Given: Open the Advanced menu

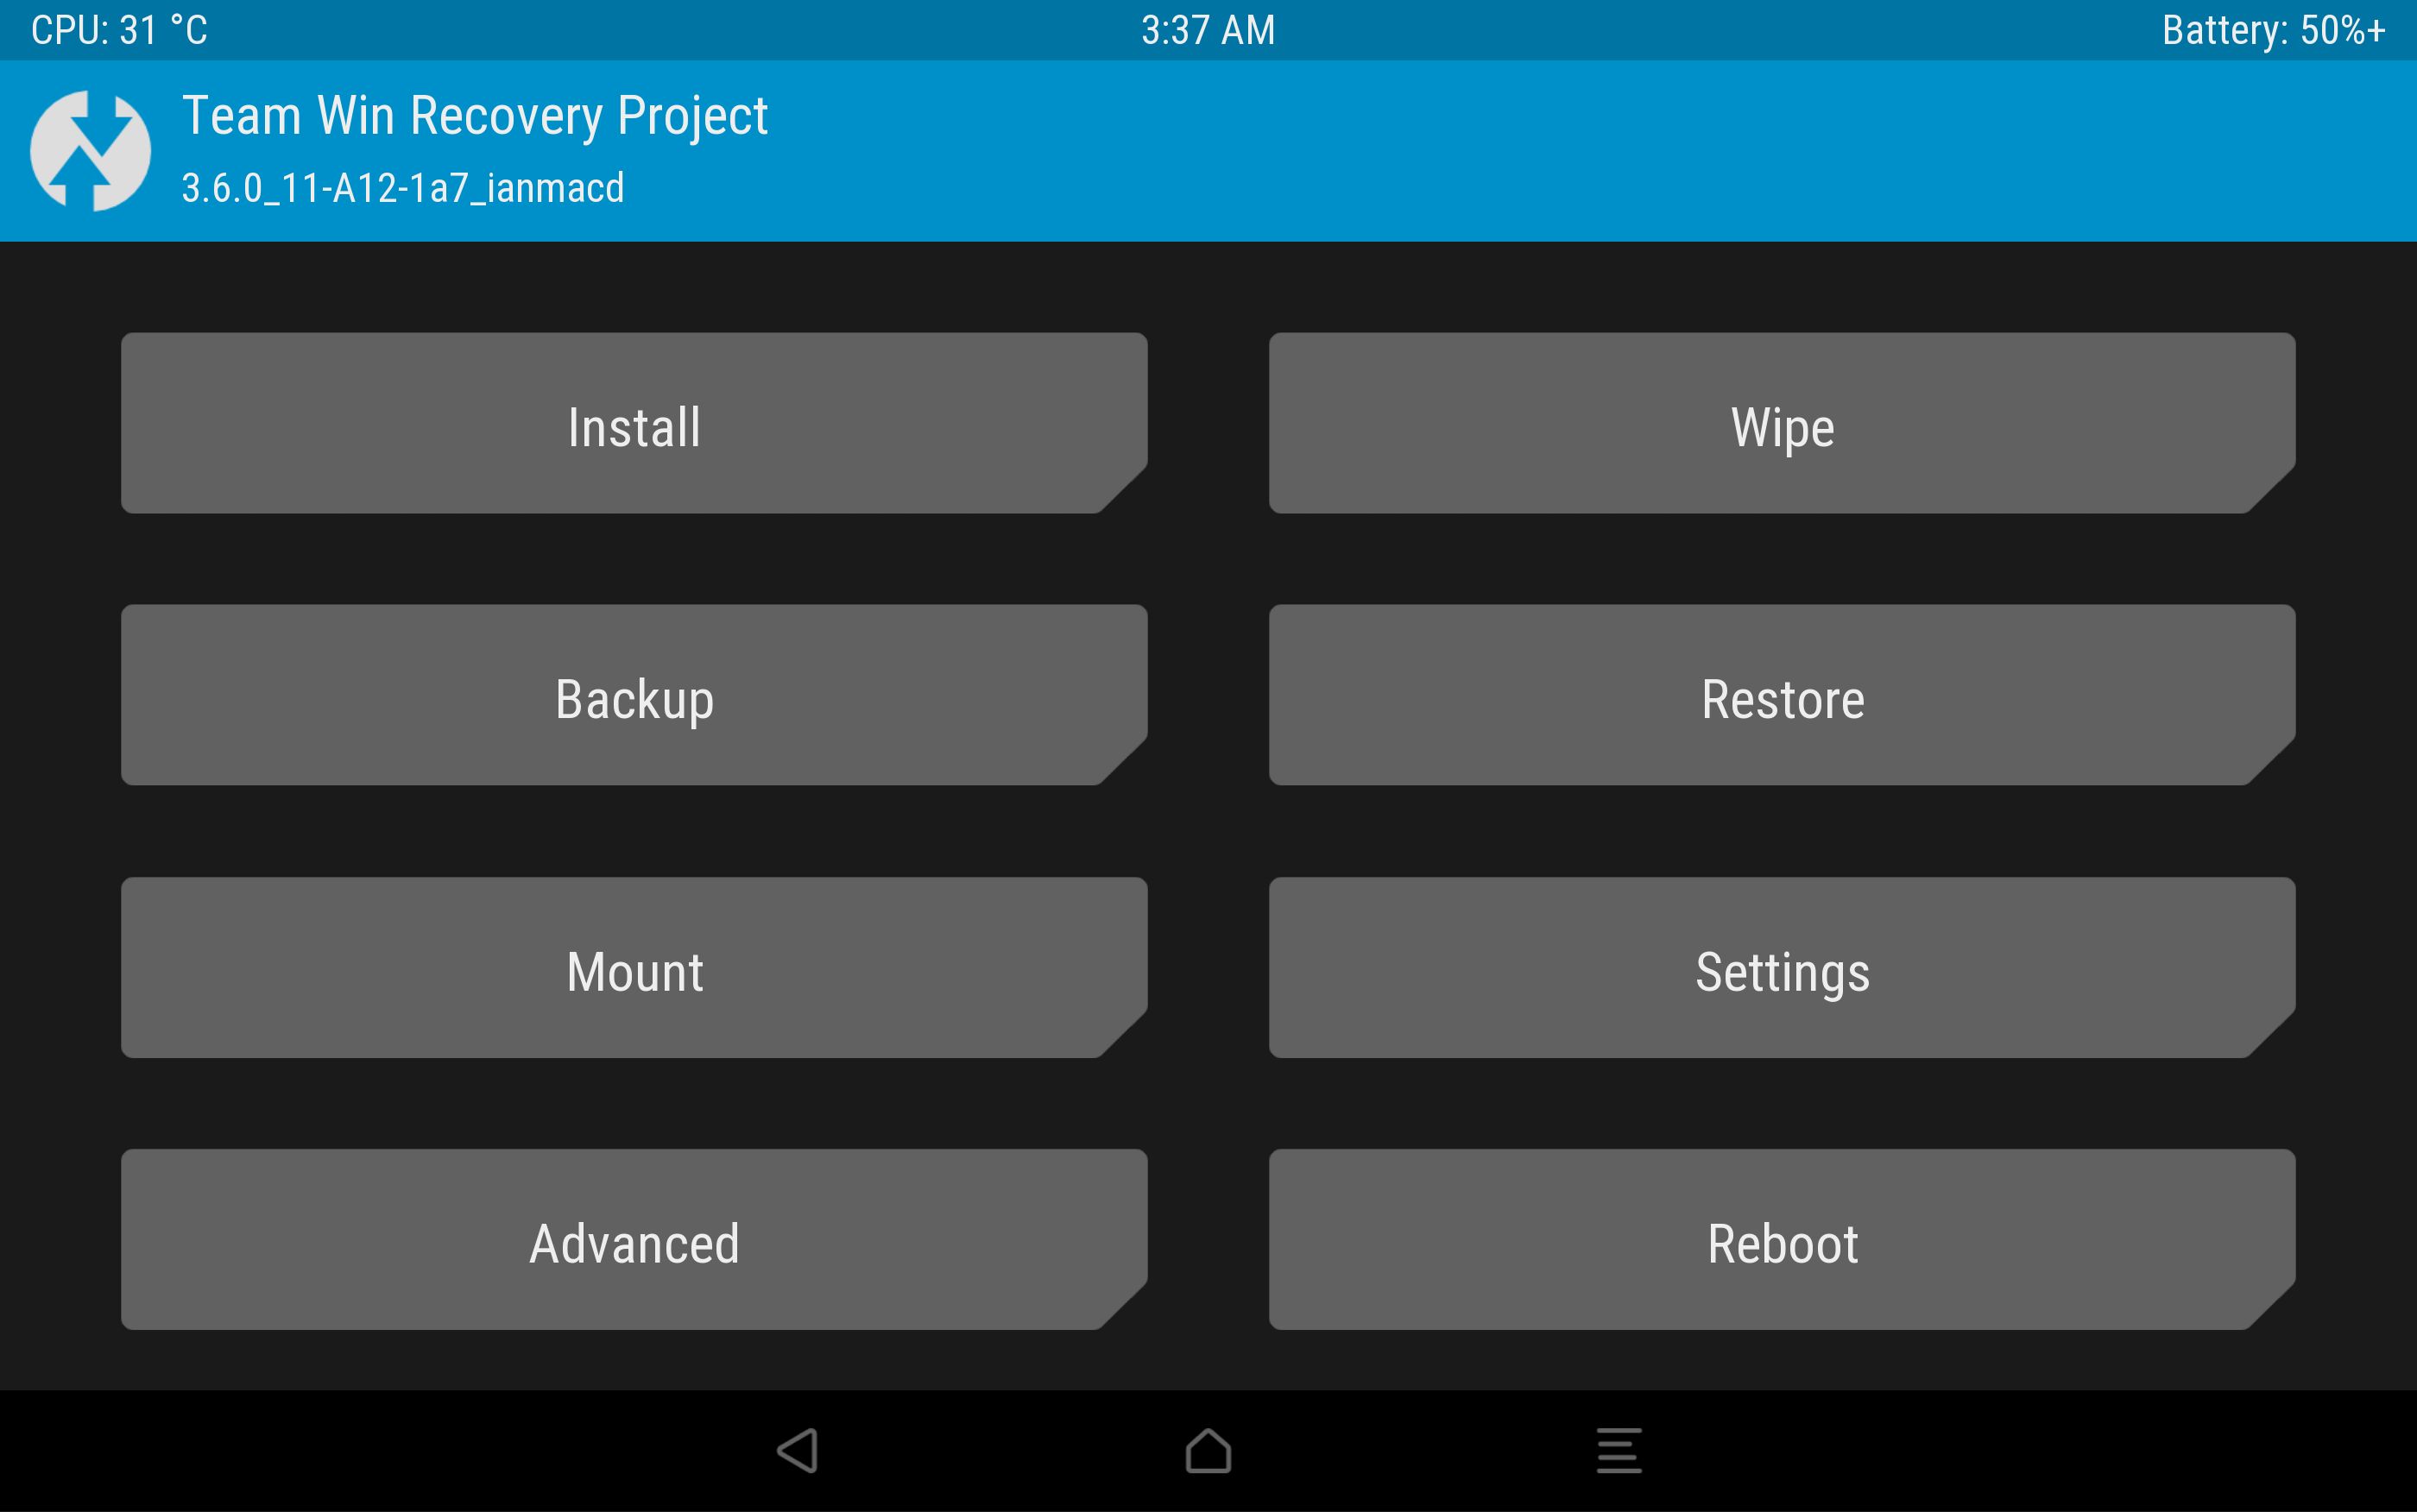Looking at the screenshot, I should click(x=634, y=1239).
